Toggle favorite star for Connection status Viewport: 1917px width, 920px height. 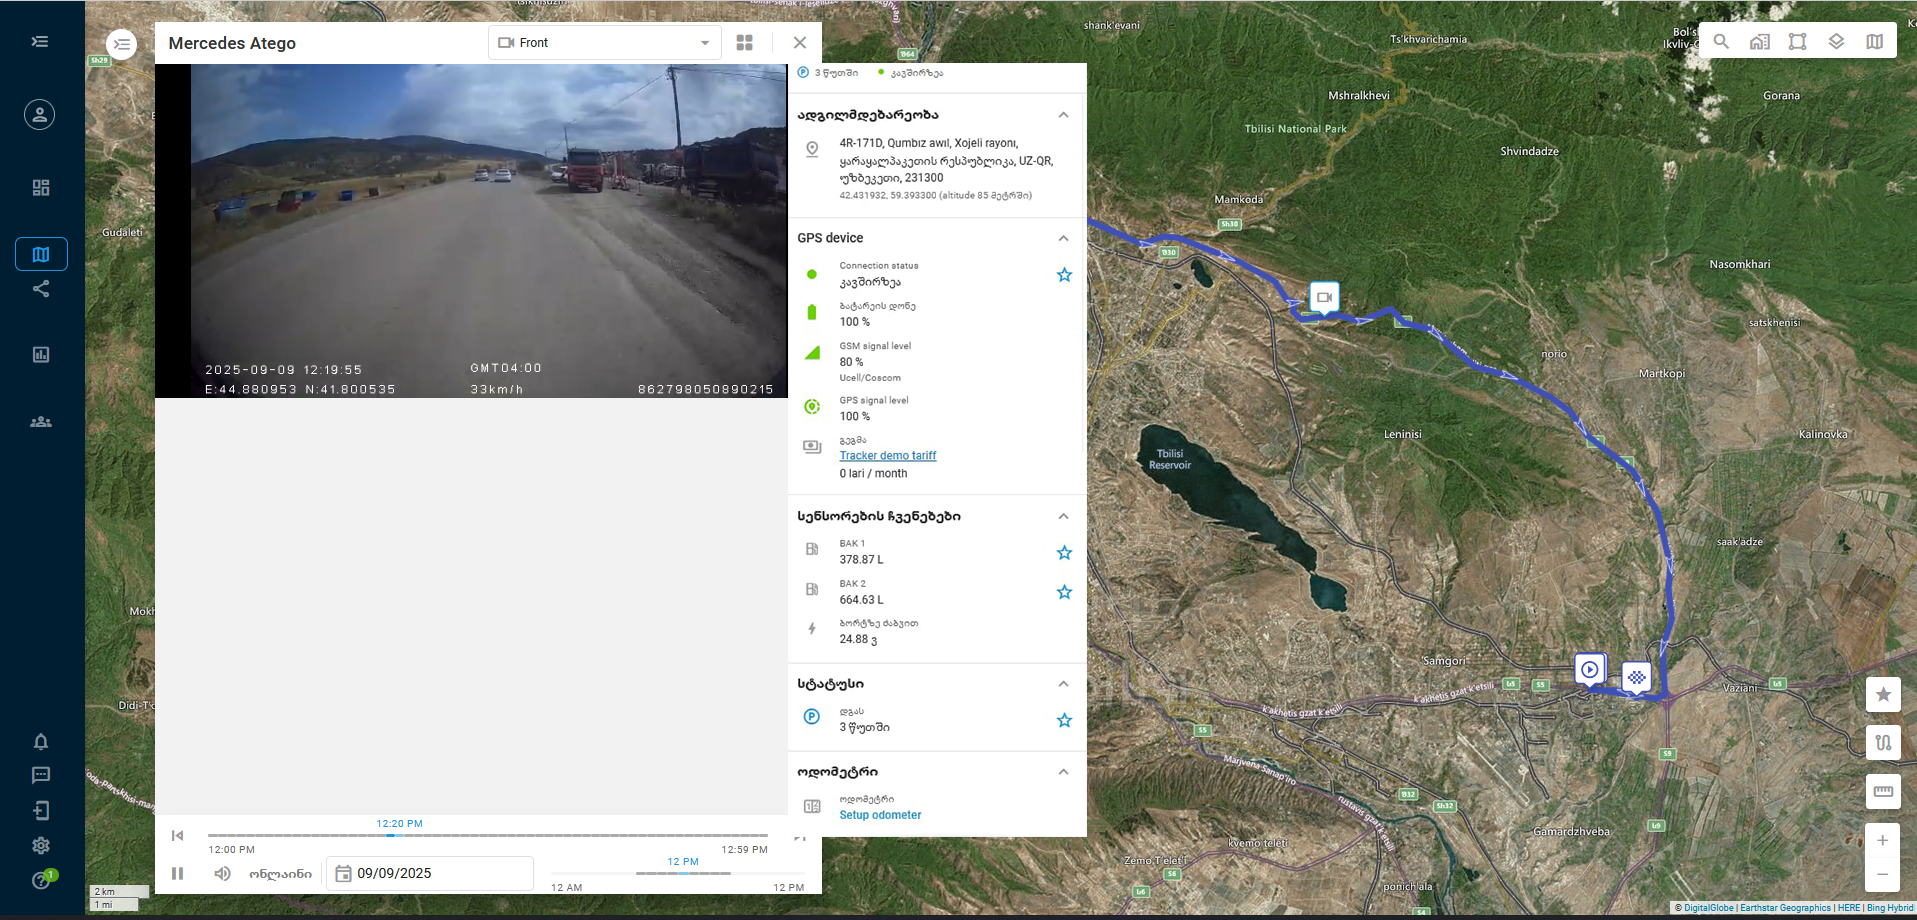click(x=1064, y=275)
